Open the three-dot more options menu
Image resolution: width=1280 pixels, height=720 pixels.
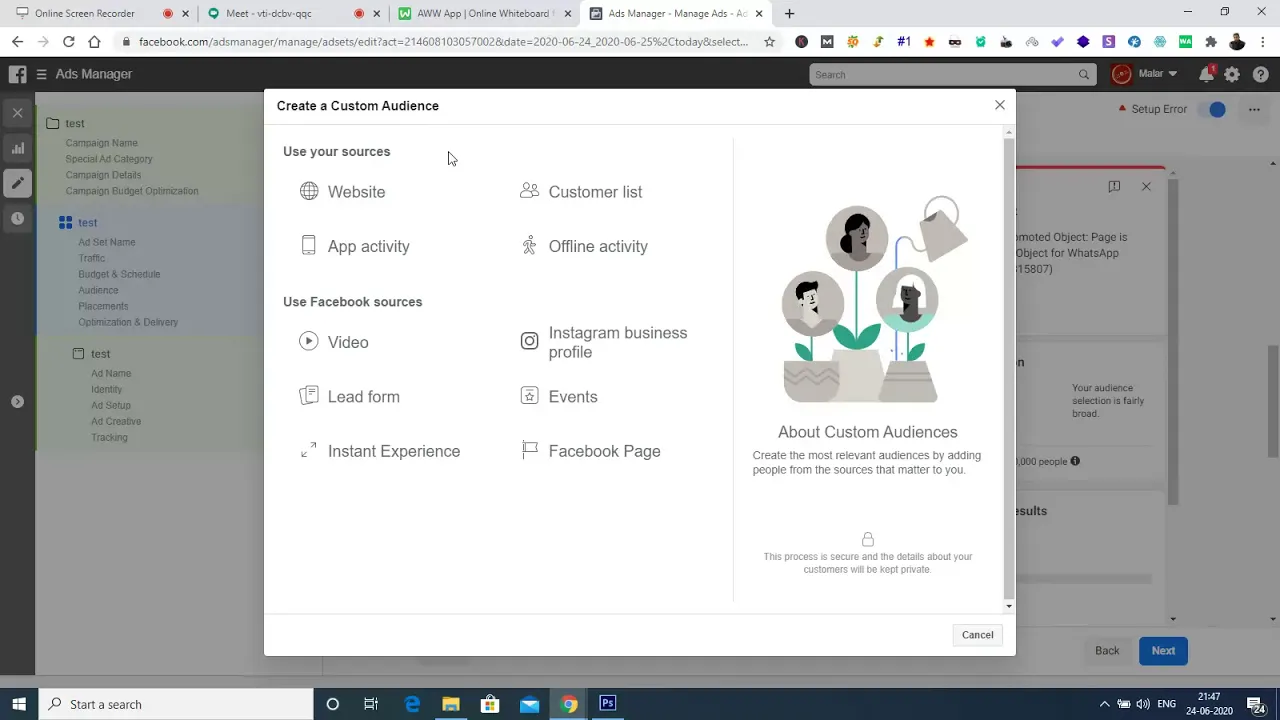tap(1254, 109)
